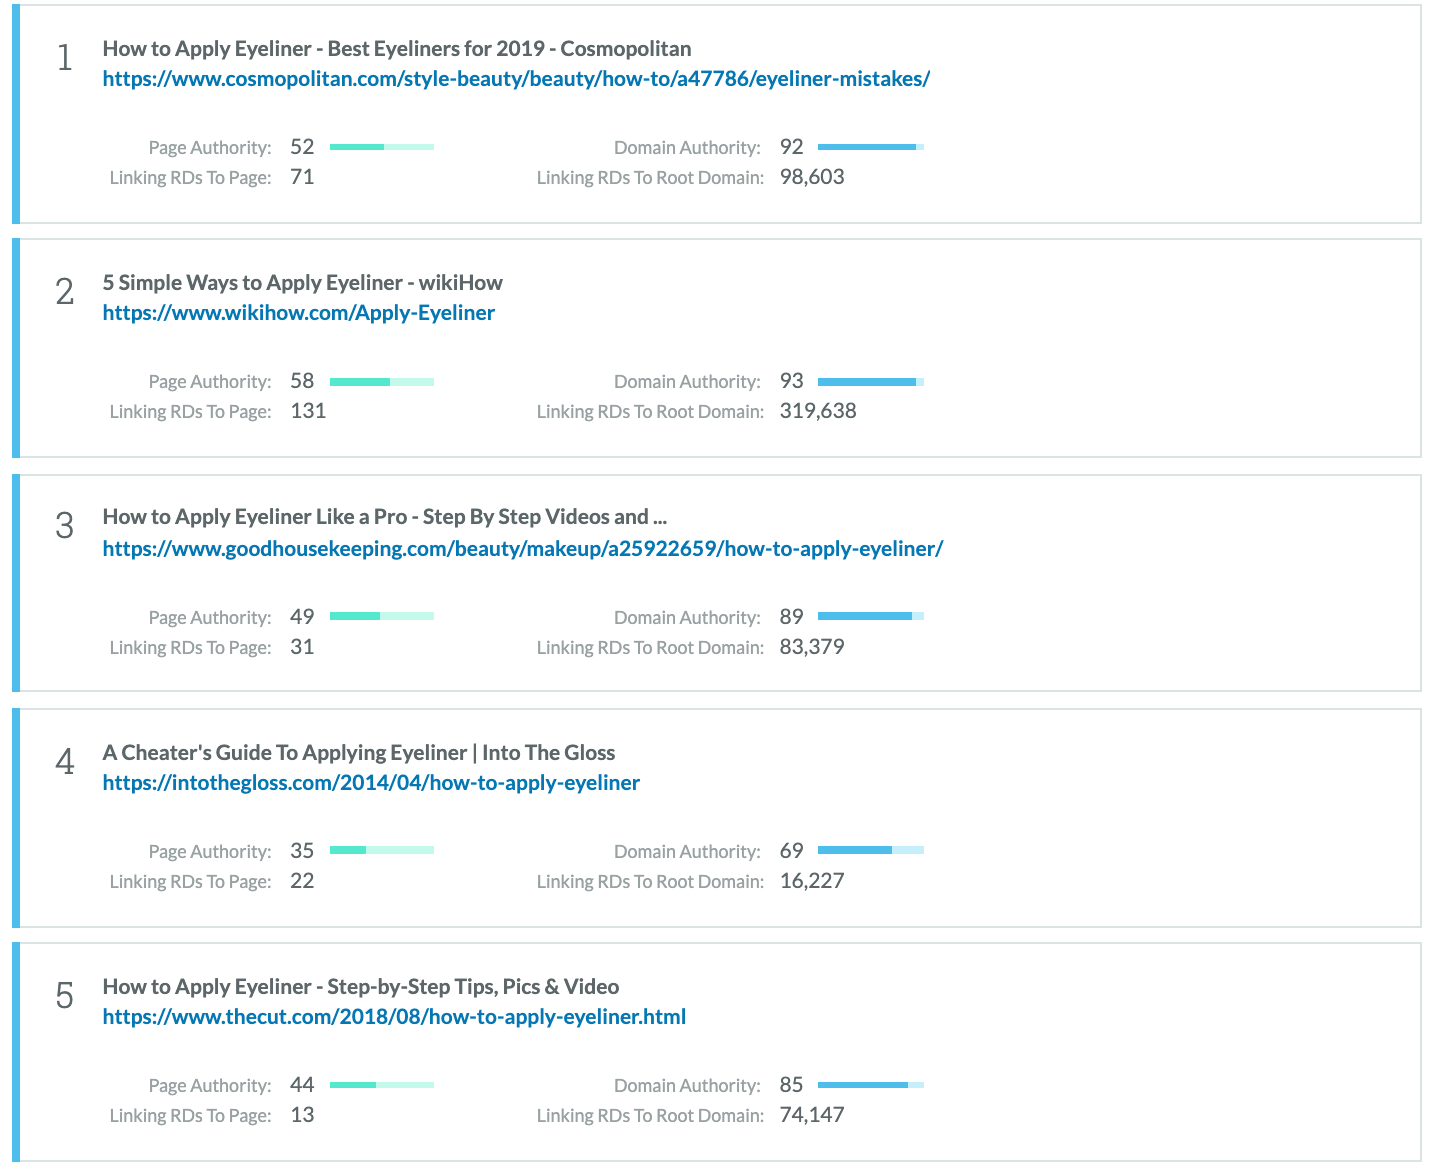Viewport: 1432px width, 1174px height.
Task: Click rank number 3 beside Good Housekeeping result
Action: 65,526
